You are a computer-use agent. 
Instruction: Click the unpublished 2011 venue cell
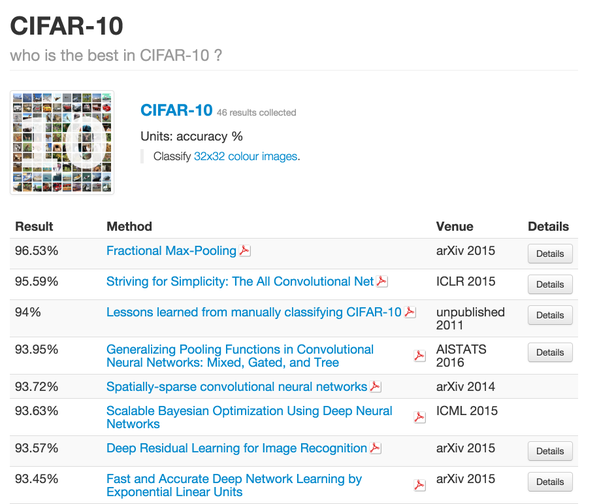(470, 319)
